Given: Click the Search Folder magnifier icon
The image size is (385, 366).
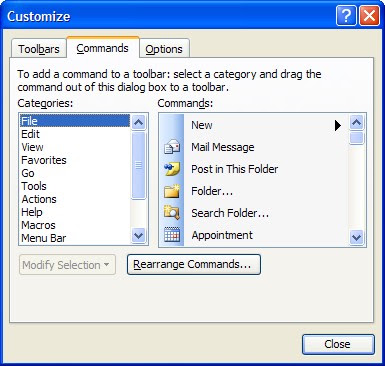Looking at the screenshot, I should click(x=172, y=213).
